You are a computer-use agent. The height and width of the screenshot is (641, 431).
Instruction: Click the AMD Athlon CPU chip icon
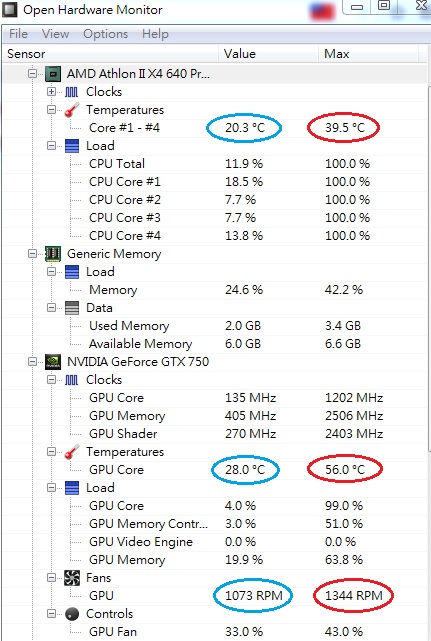[x=53, y=74]
